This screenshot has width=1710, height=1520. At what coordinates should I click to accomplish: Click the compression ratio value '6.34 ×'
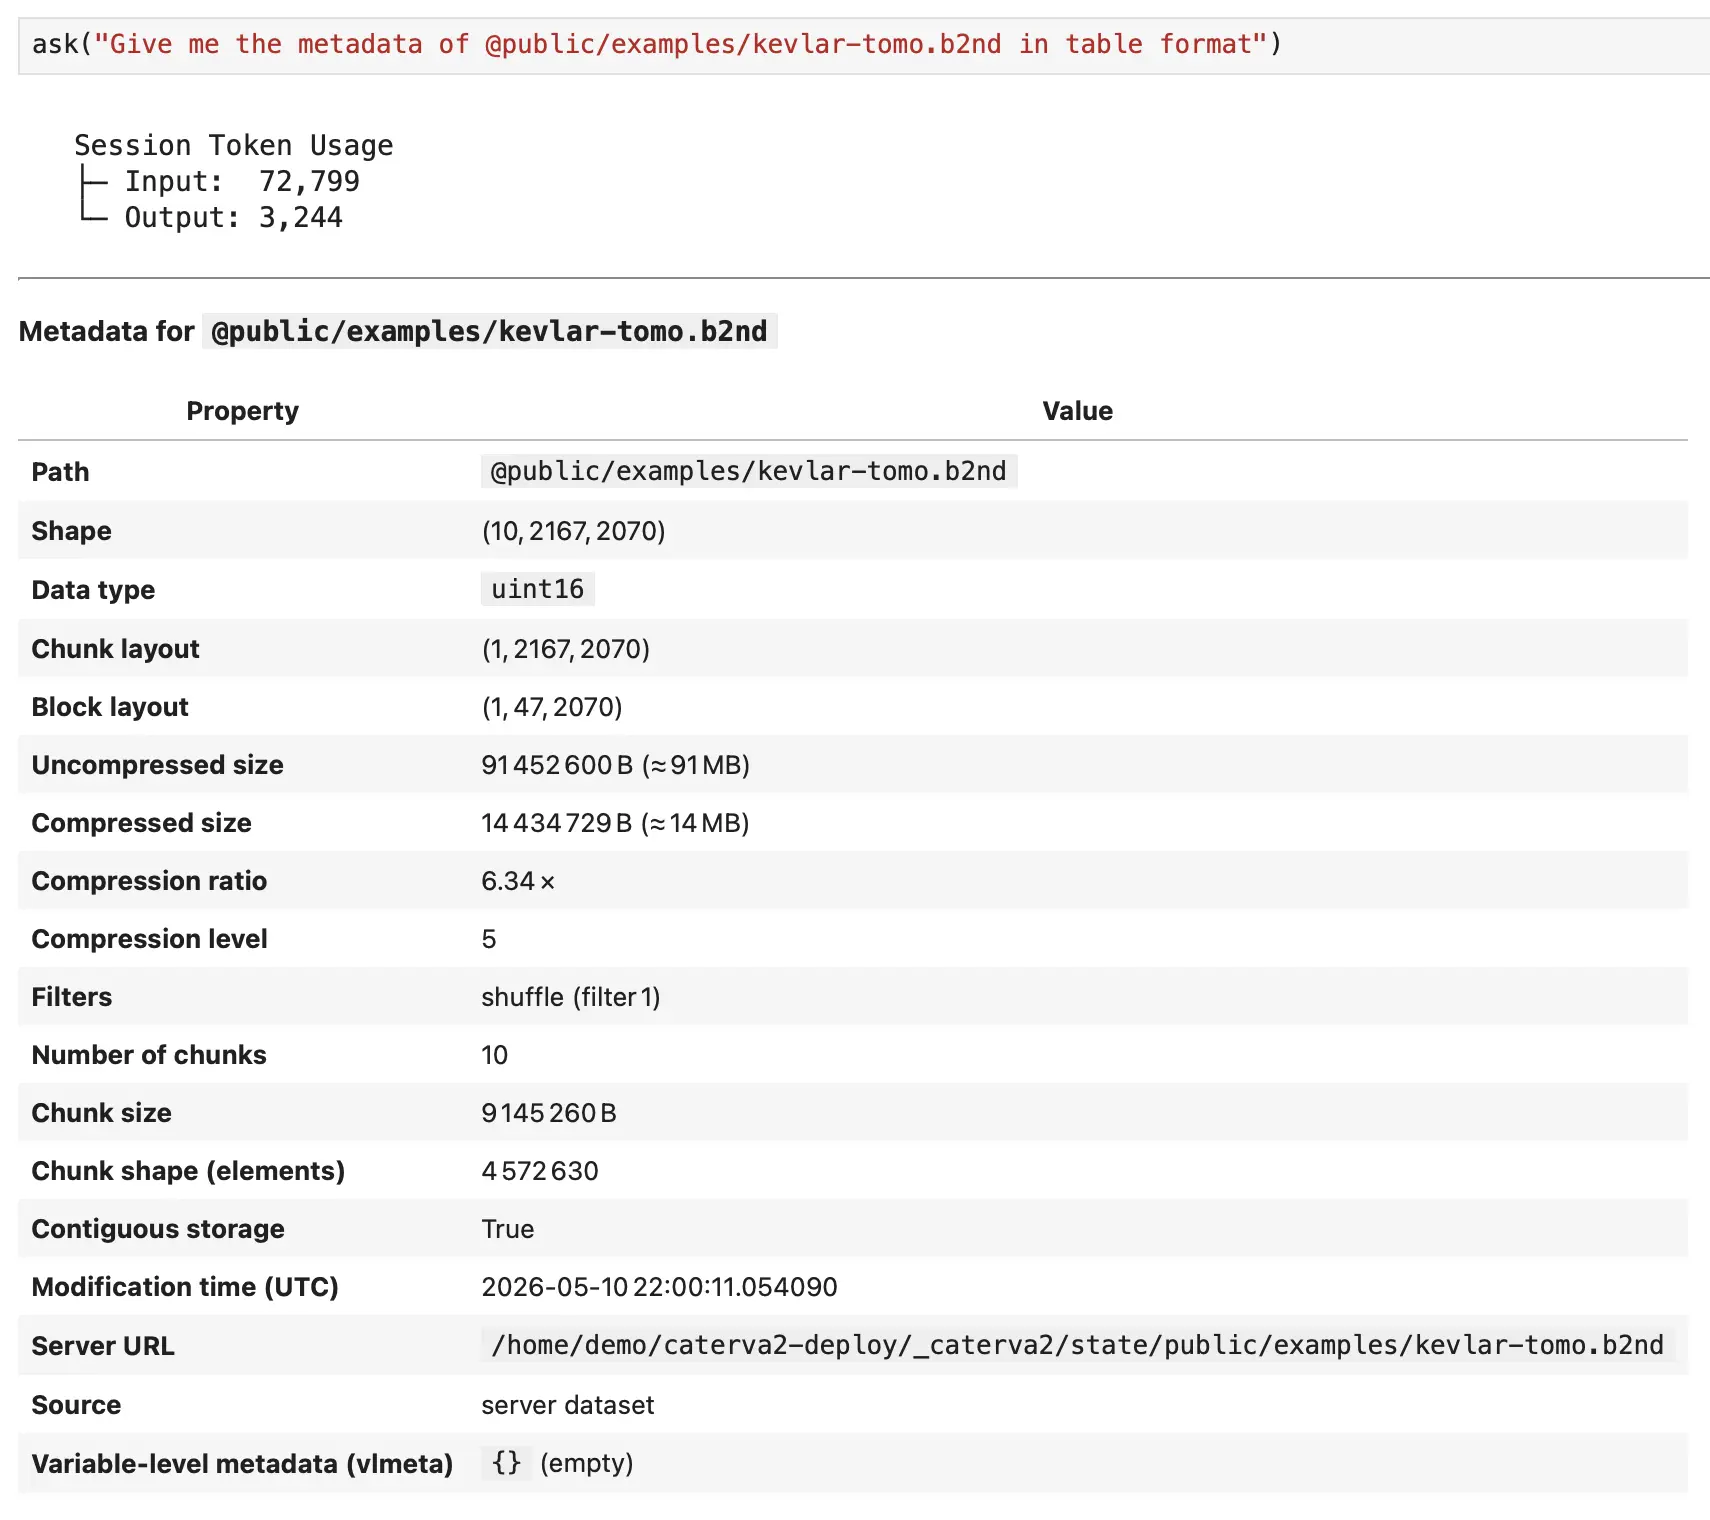pyautogui.click(x=518, y=881)
